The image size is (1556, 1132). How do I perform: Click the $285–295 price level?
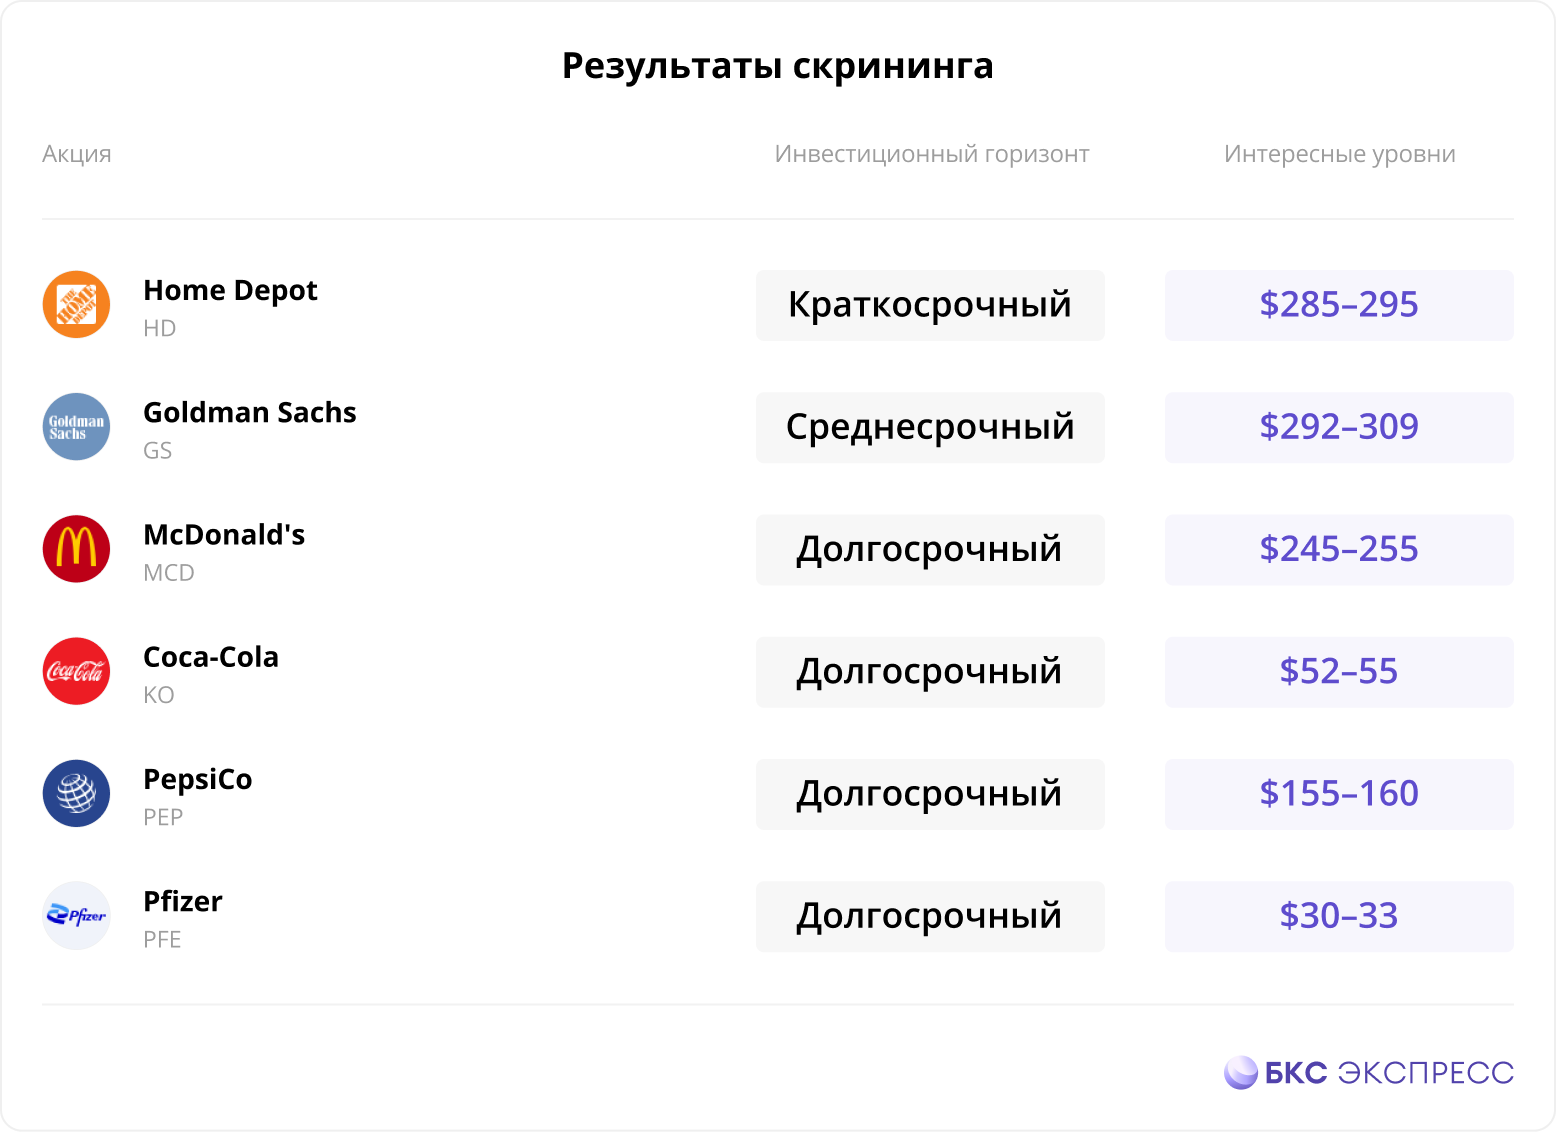[1339, 305]
